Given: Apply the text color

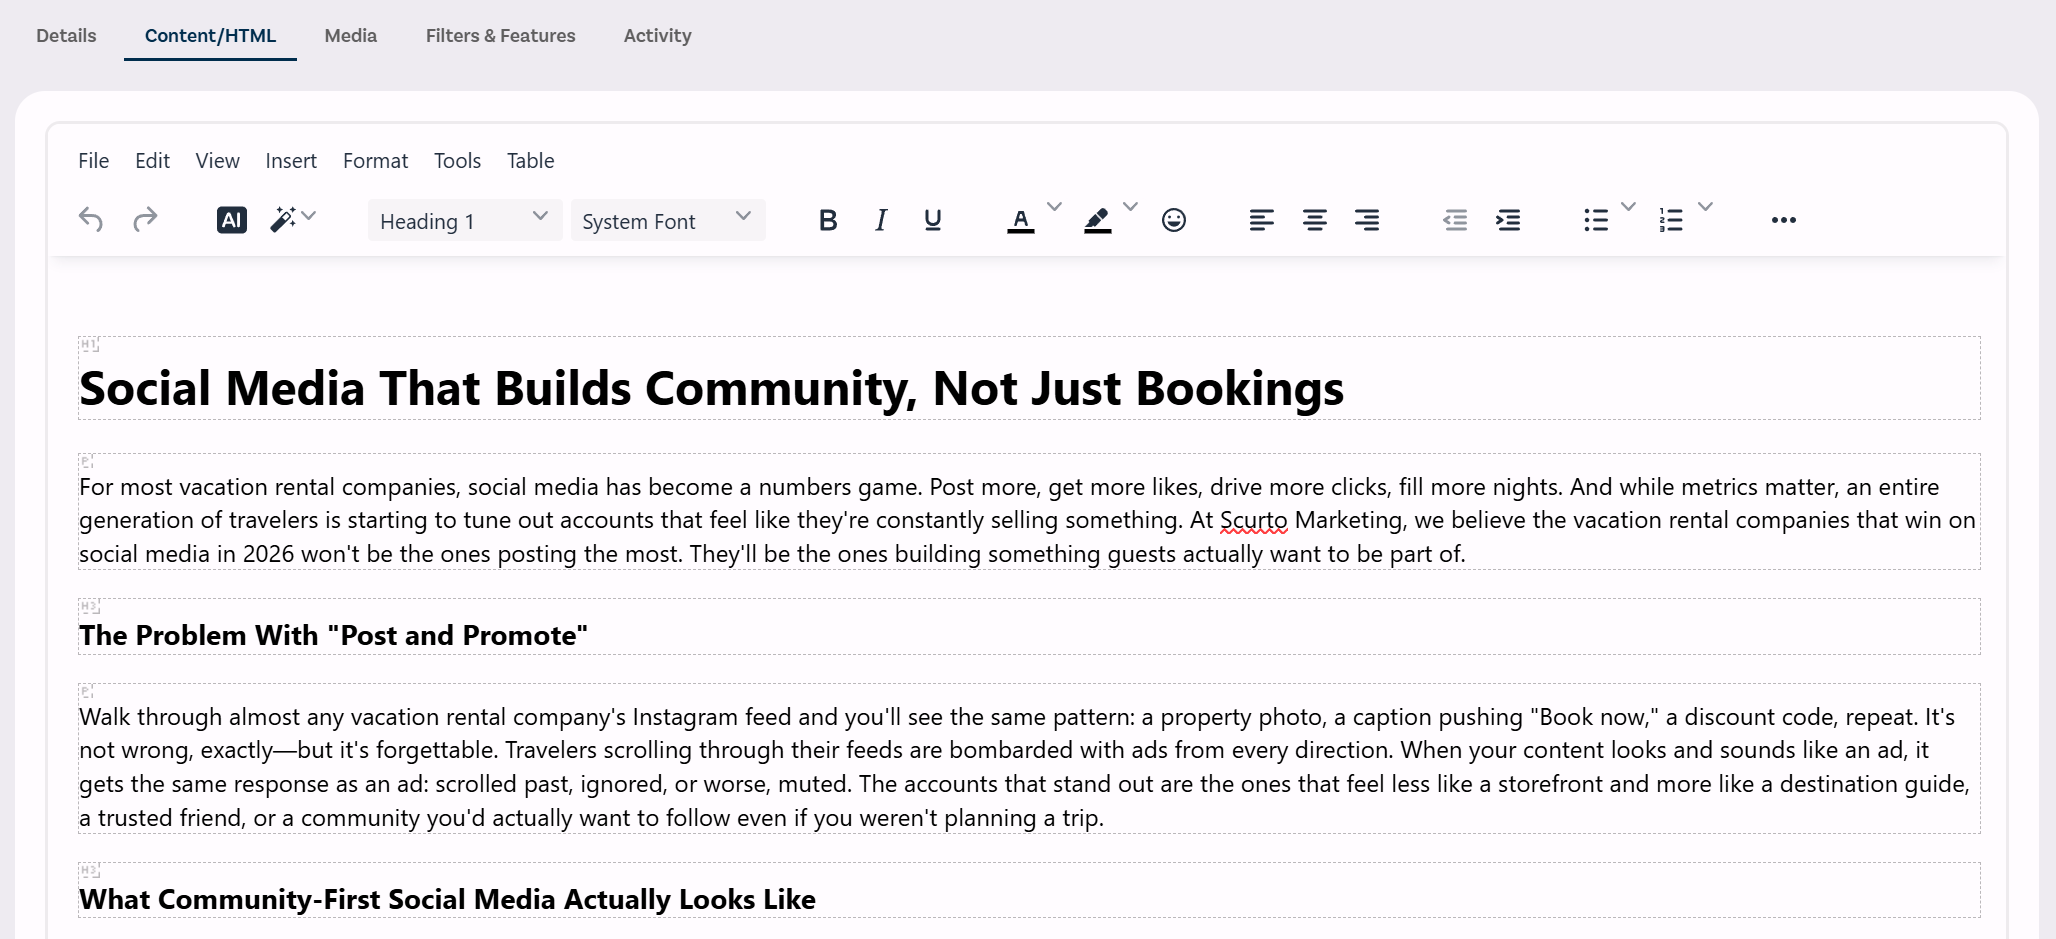Looking at the screenshot, I should tap(1020, 220).
